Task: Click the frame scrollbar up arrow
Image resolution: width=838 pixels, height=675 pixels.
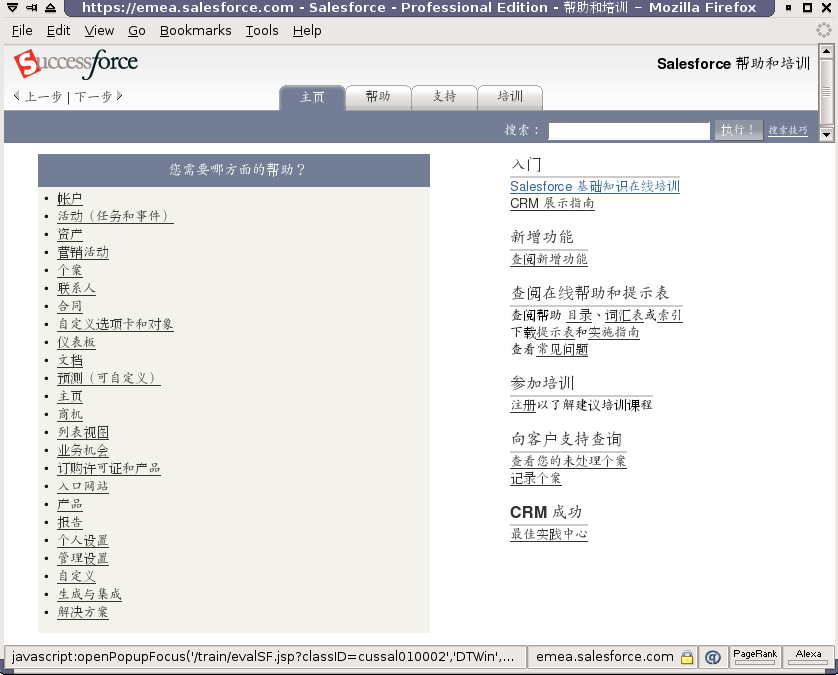Action: [x=826, y=51]
